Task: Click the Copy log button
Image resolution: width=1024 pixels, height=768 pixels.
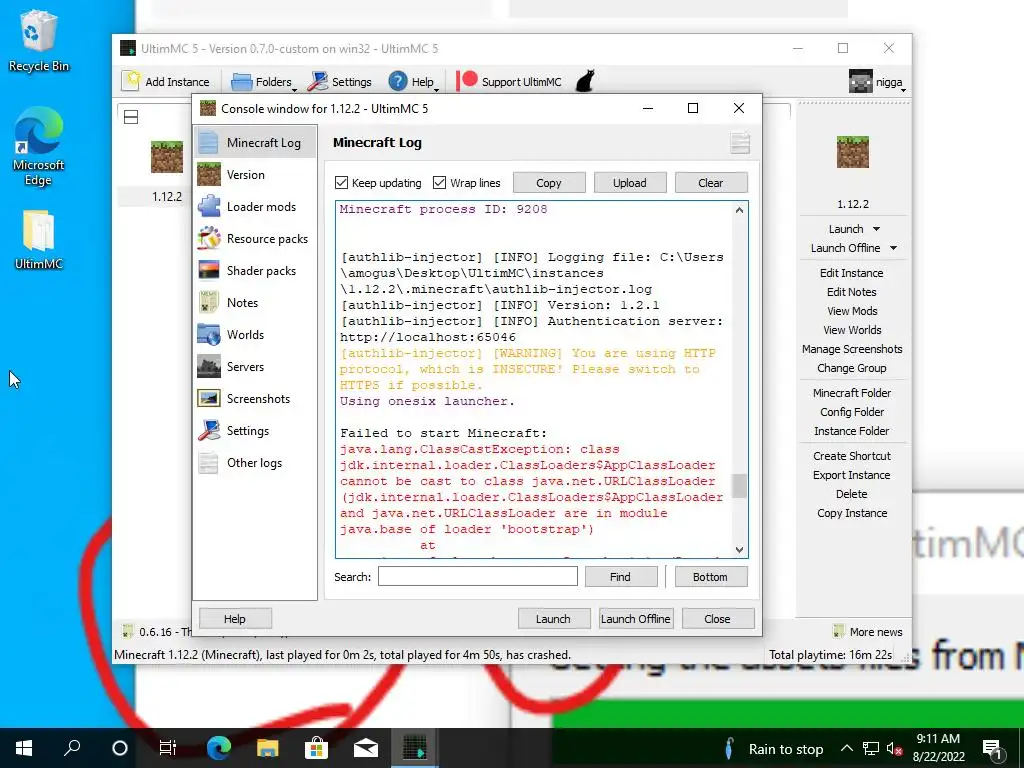Action: coord(549,183)
